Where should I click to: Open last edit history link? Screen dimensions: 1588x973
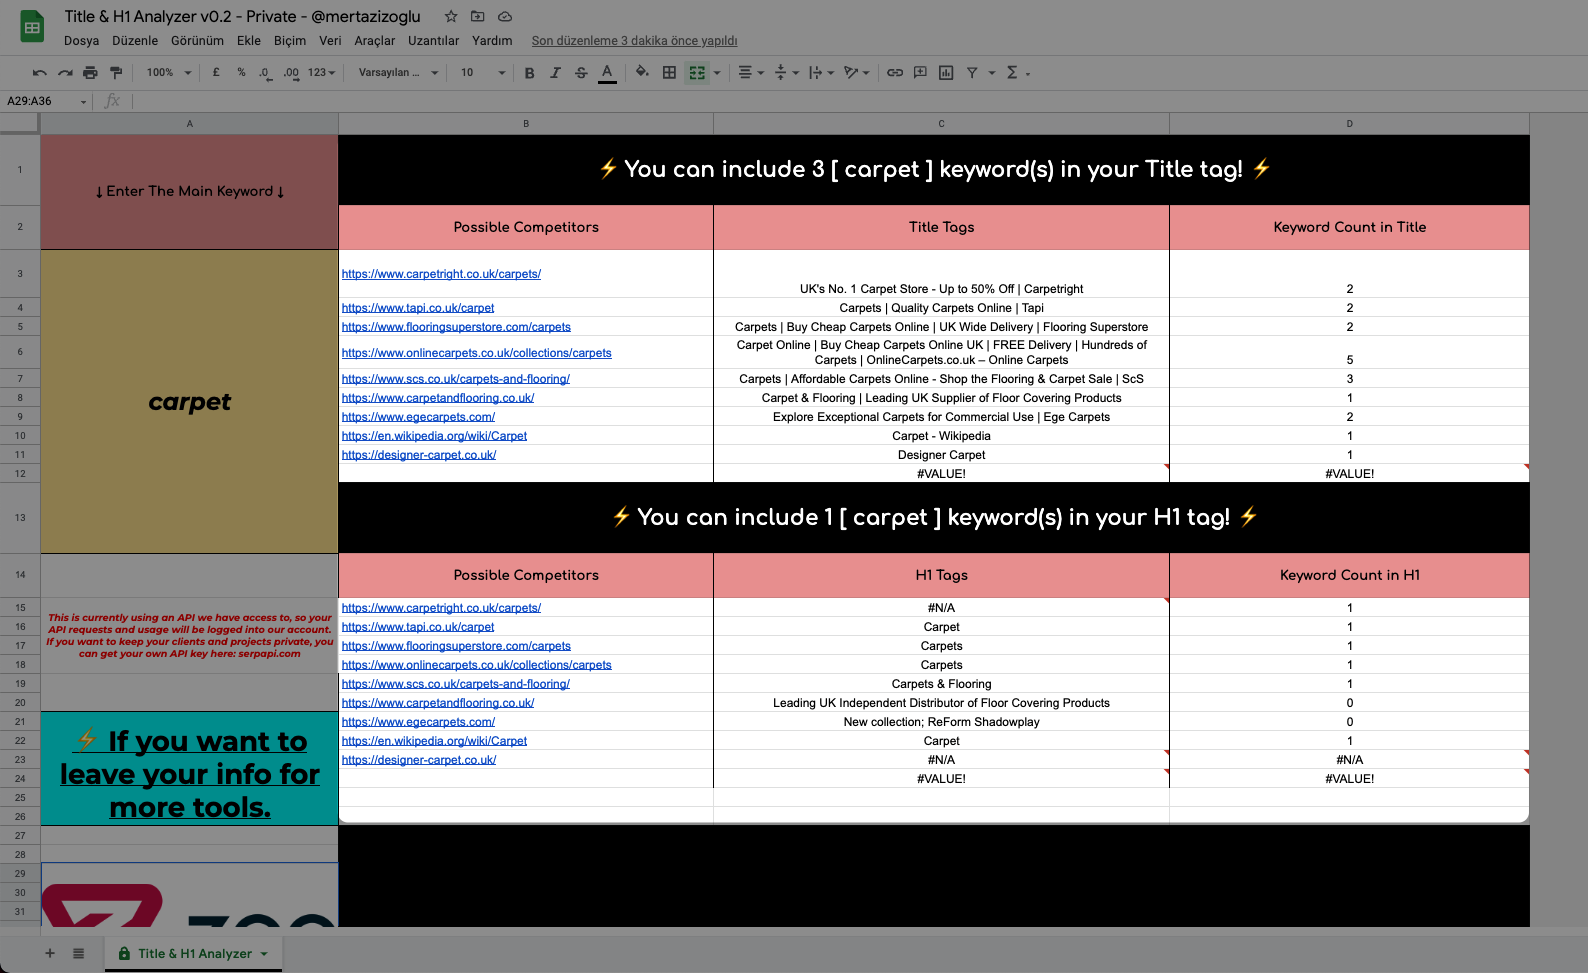pos(634,41)
